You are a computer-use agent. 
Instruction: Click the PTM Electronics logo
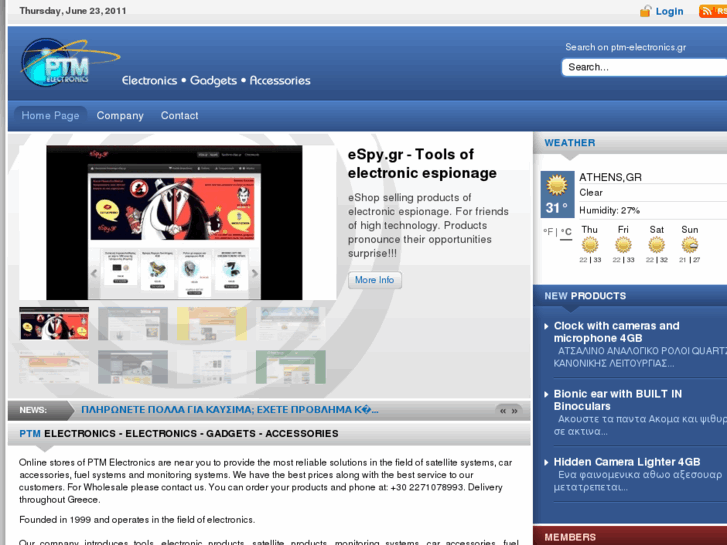pyautogui.click(x=70, y=62)
